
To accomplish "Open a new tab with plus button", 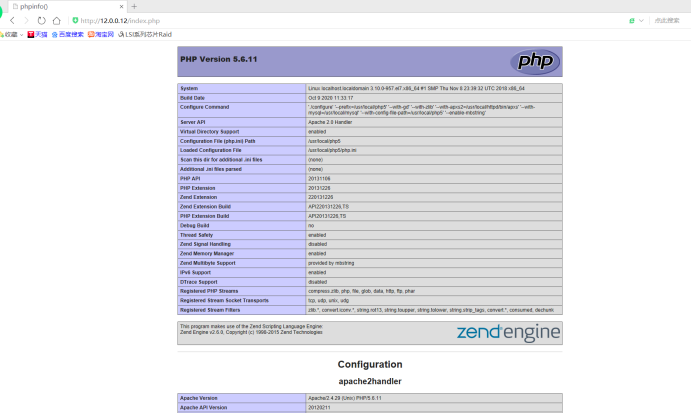I will click(134, 7).
